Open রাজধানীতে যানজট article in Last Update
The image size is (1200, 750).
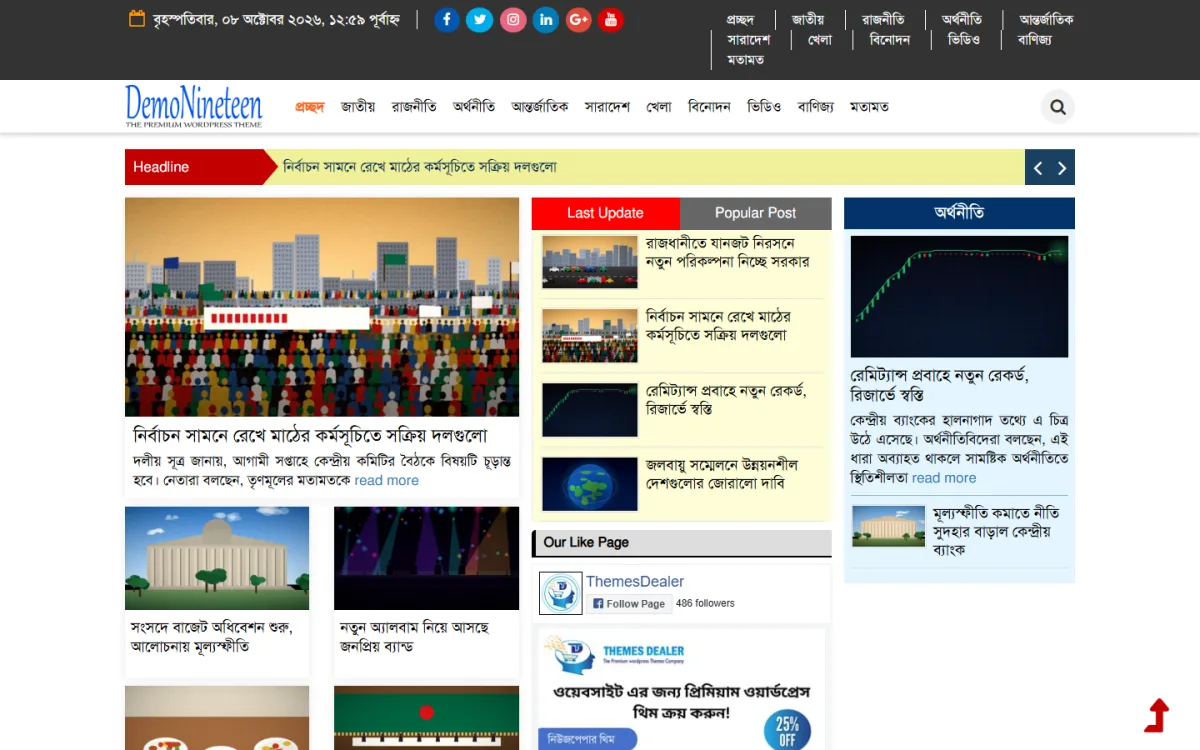(728, 252)
